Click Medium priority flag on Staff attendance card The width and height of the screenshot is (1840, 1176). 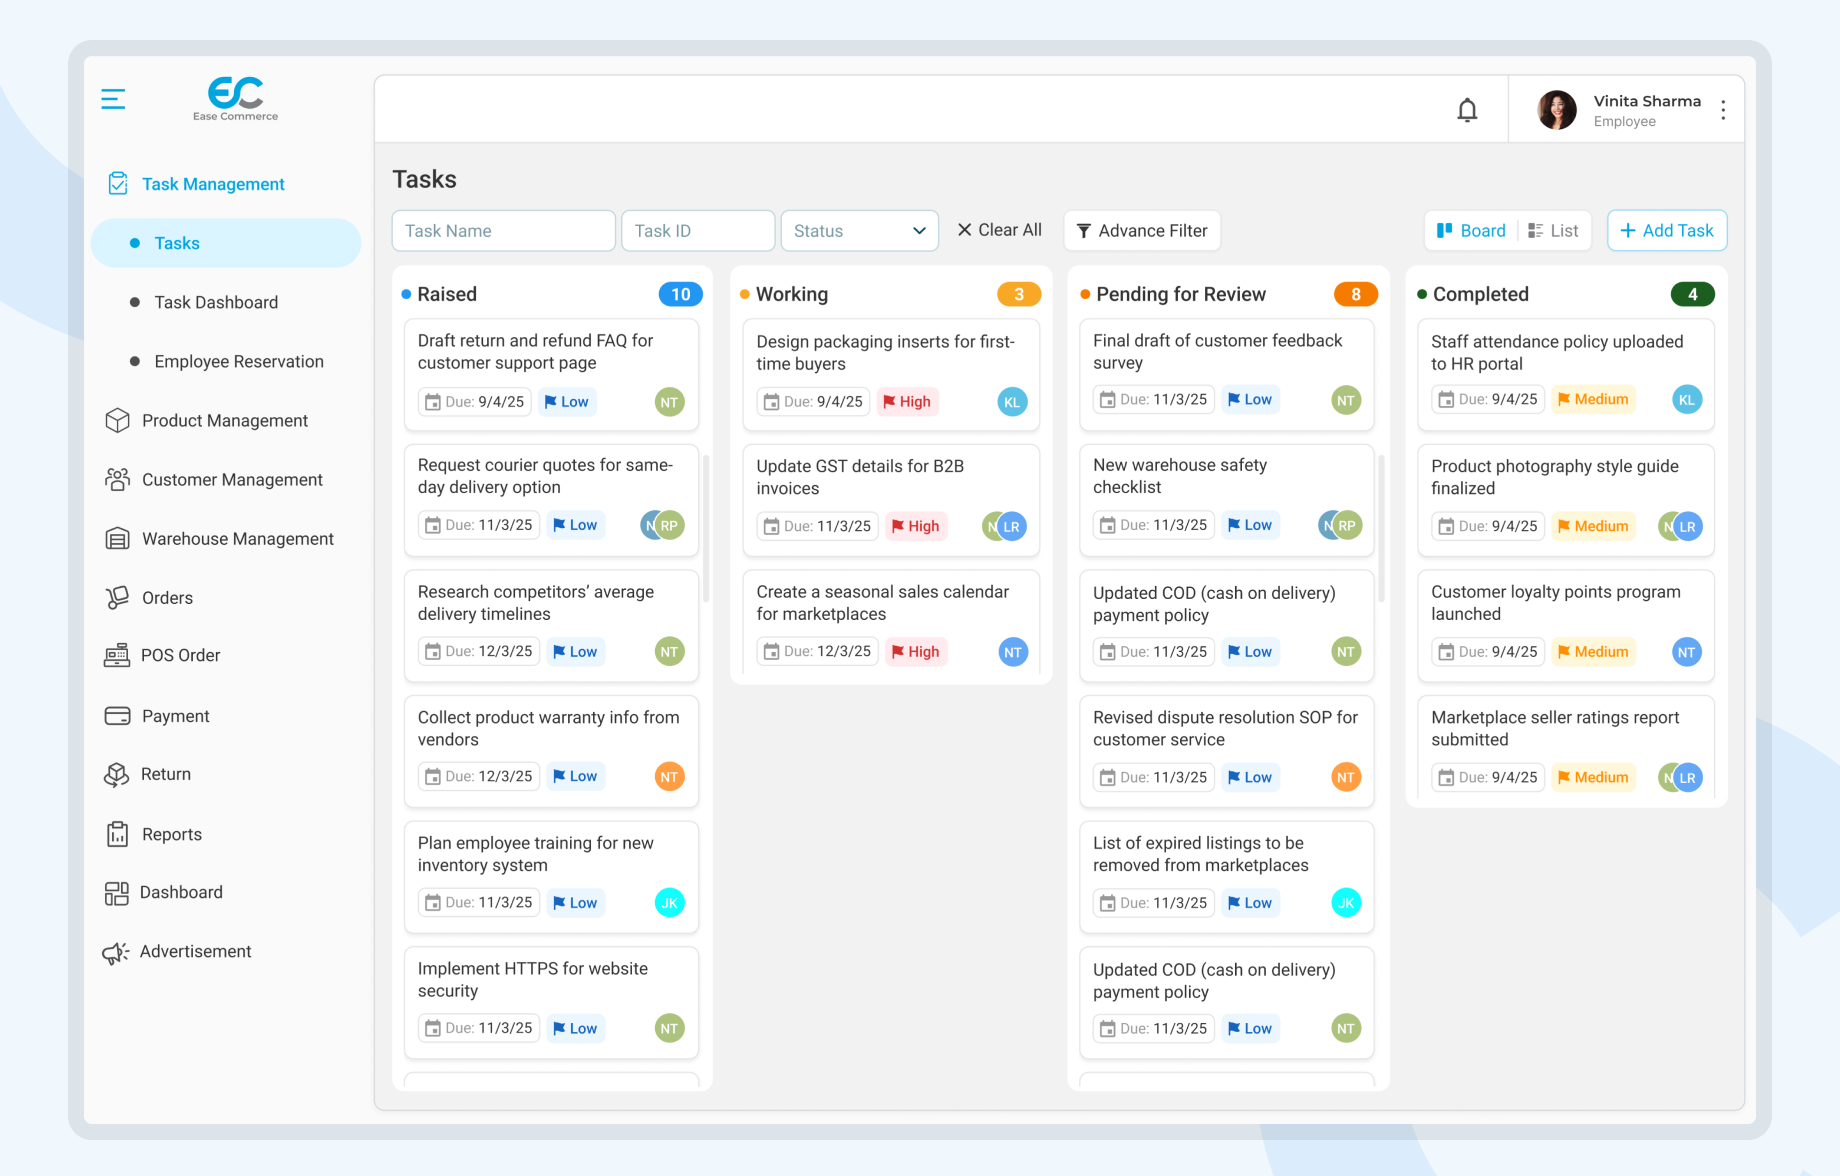pyautogui.click(x=1594, y=400)
